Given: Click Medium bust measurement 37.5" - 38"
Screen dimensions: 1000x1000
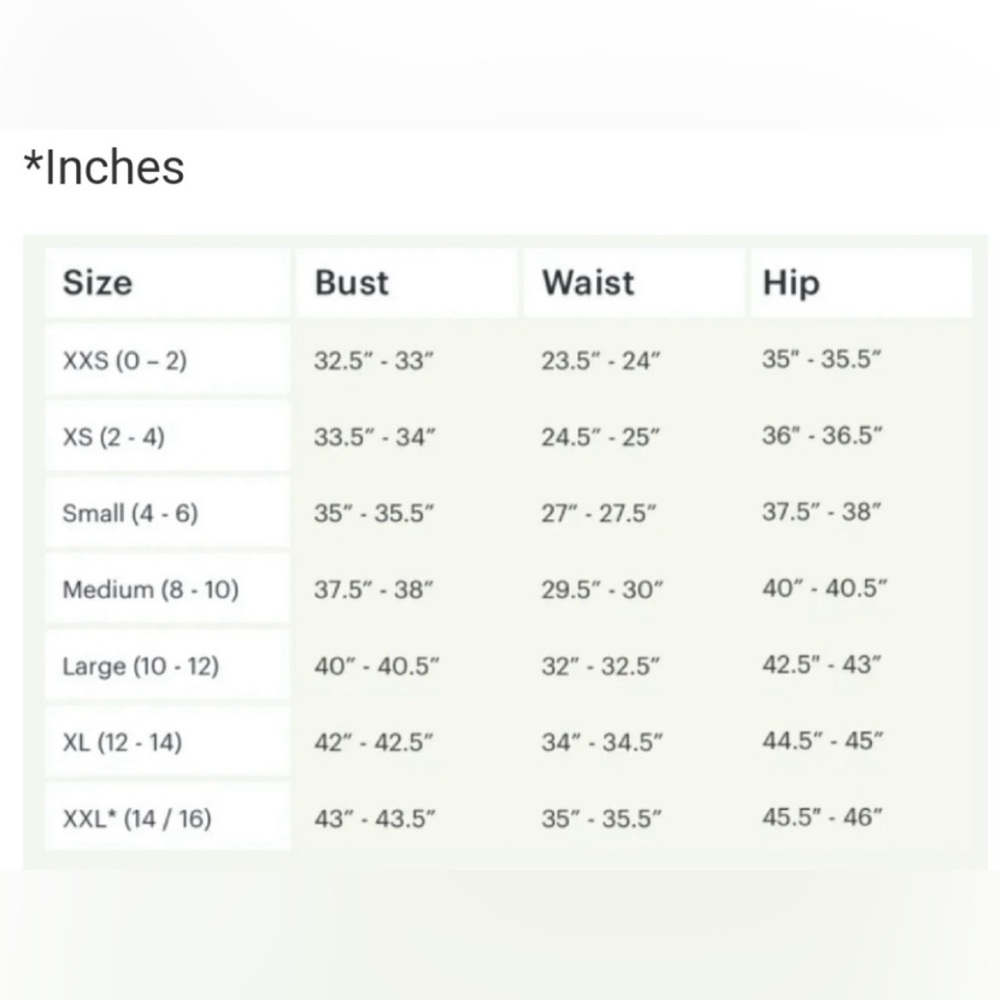Looking at the screenshot, I should click(x=373, y=589).
